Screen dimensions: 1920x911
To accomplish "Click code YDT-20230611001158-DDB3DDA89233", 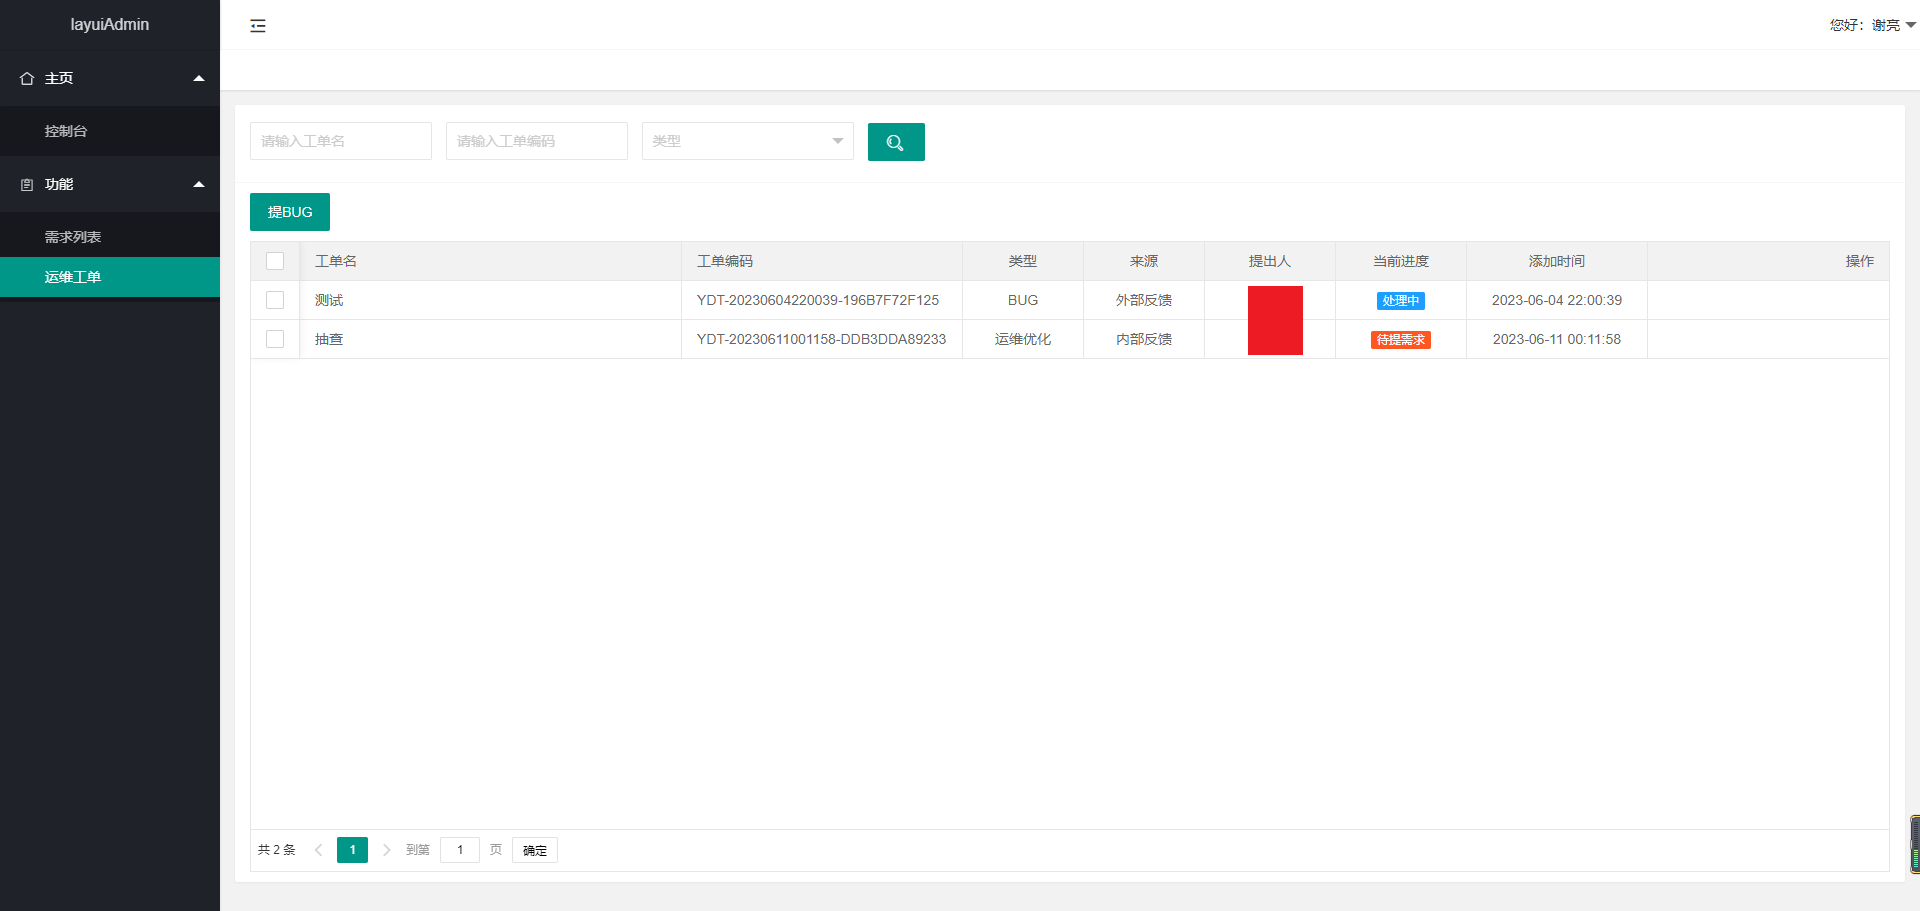I will click(x=821, y=339).
